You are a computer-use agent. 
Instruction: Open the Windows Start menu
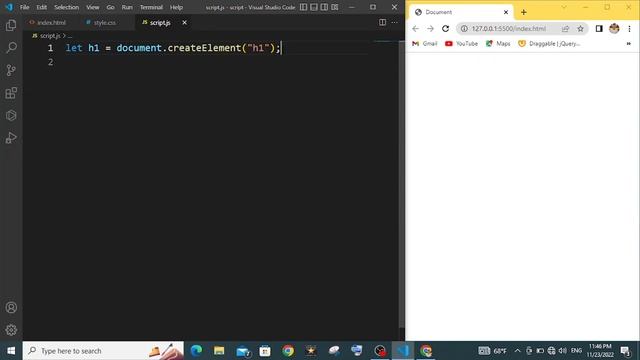(11, 351)
